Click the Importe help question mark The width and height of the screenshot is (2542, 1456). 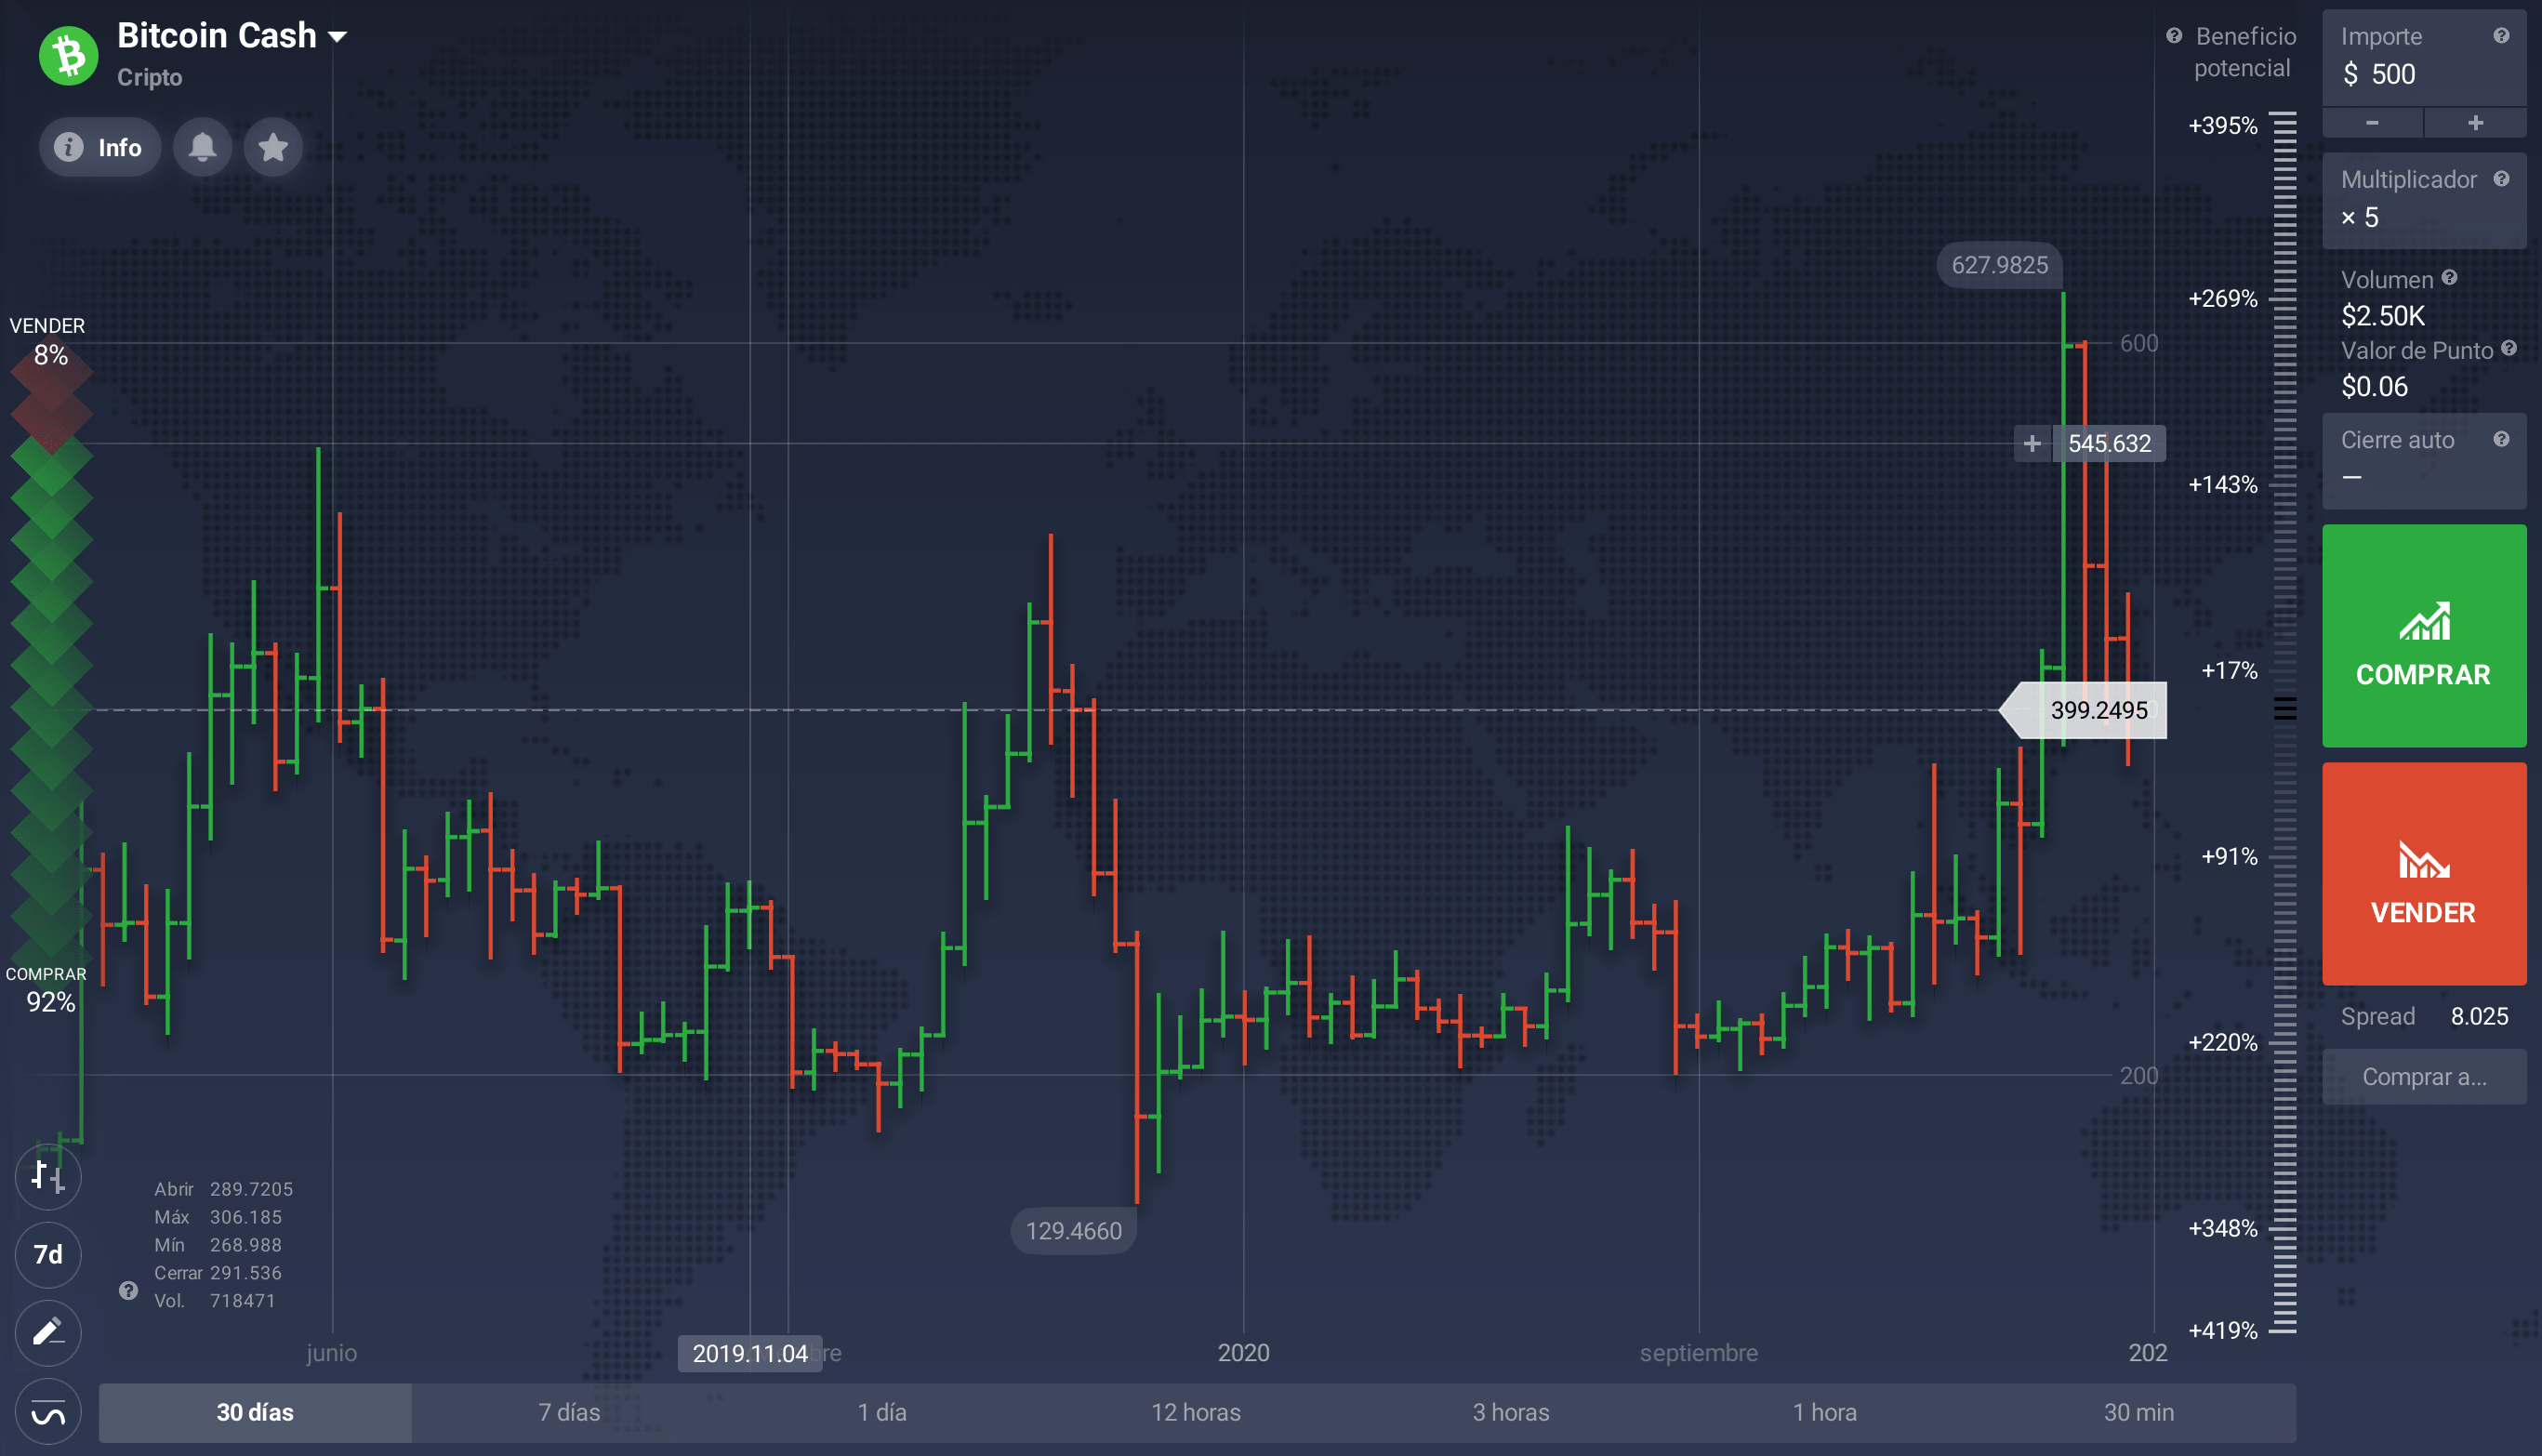(2501, 36)
